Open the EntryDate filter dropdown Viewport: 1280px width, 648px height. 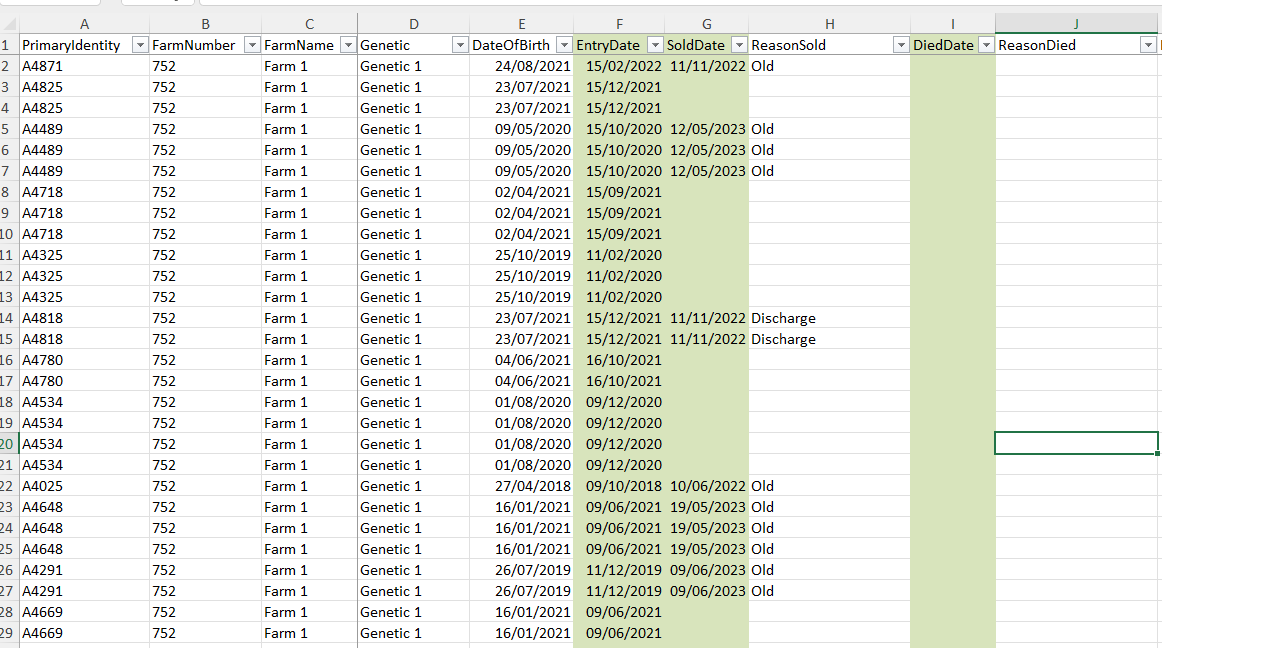(x=655, y=45)
